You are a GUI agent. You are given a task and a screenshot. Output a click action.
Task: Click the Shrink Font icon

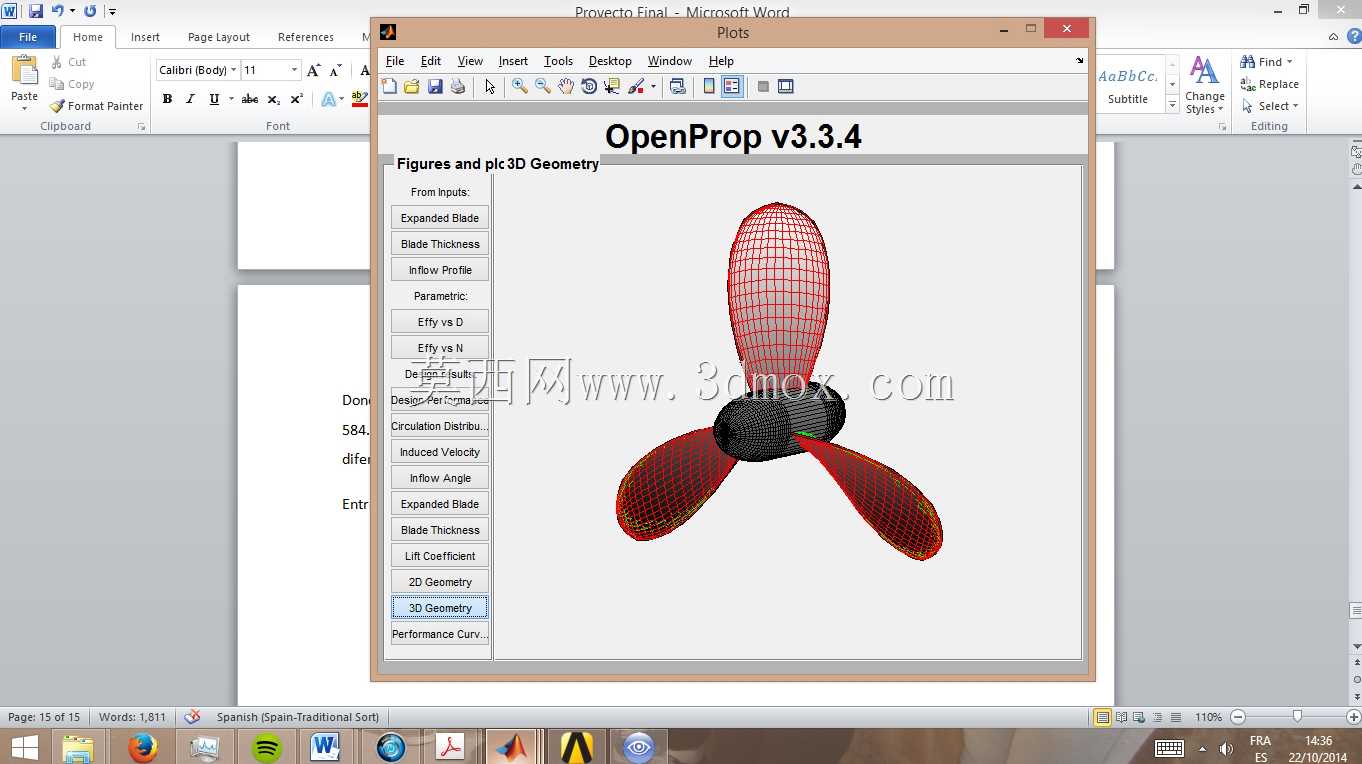click(x=336, y=70)
